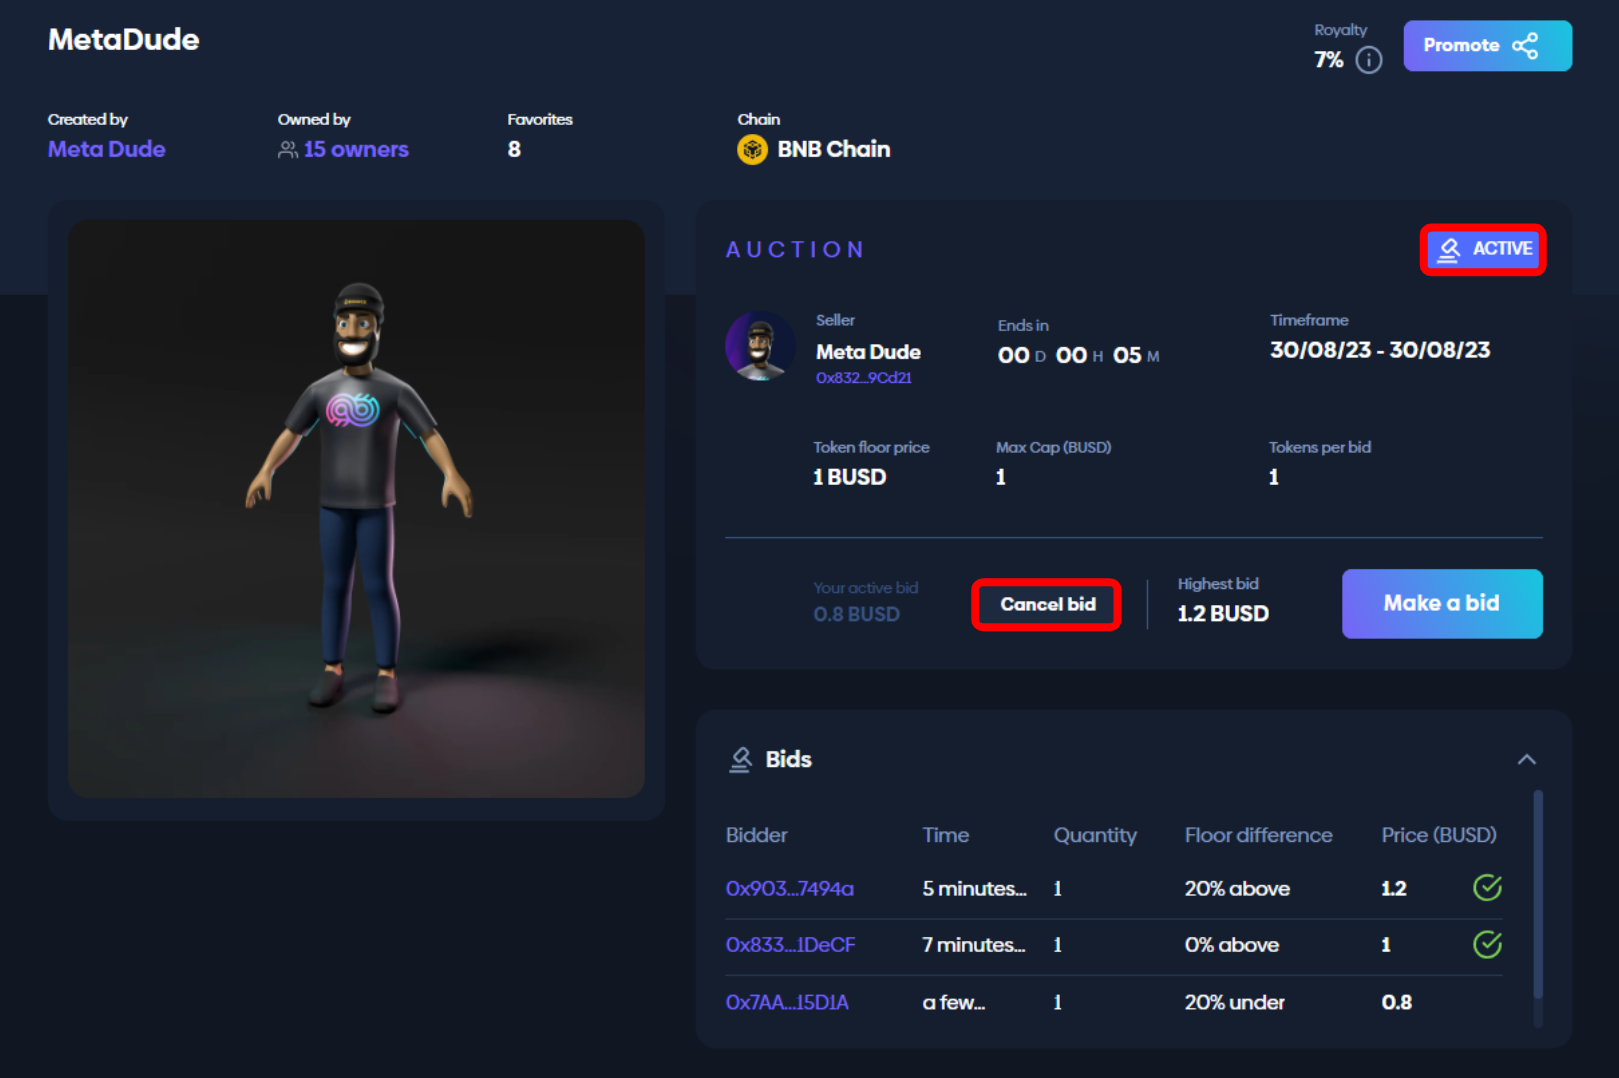Image resolution: width=1619 pixels, height=1078 pixels.
Task: Click the seller avatar picture
Action: [x=760, y=347]
